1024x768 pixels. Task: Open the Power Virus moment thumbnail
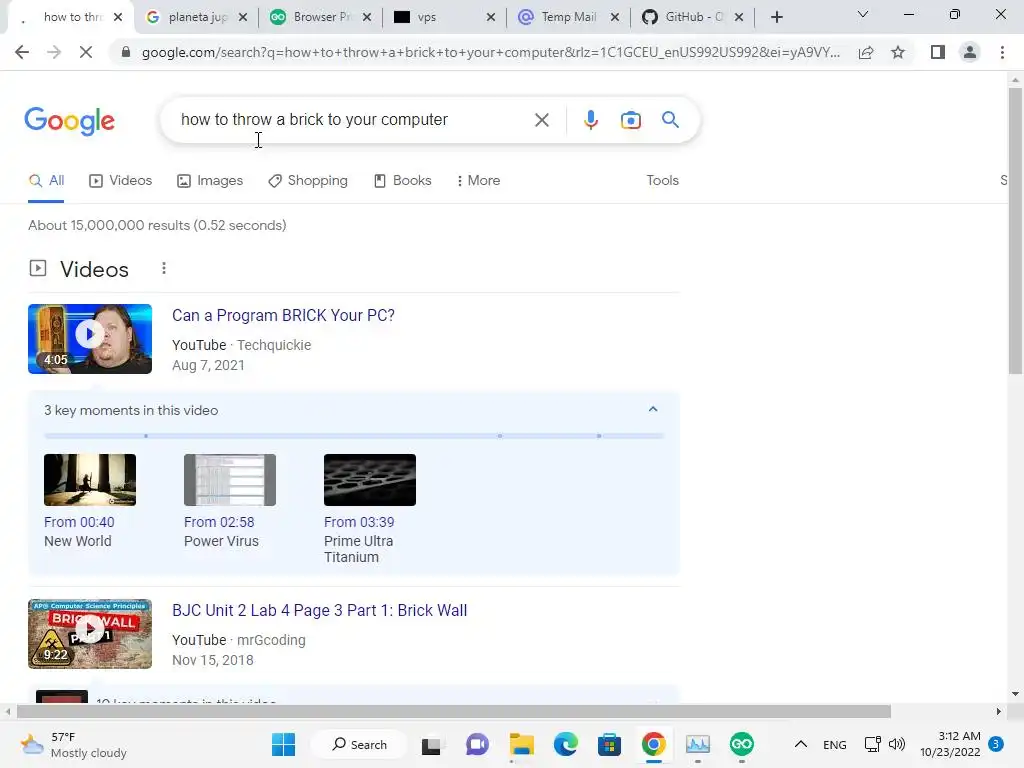[x=230, y=480]
